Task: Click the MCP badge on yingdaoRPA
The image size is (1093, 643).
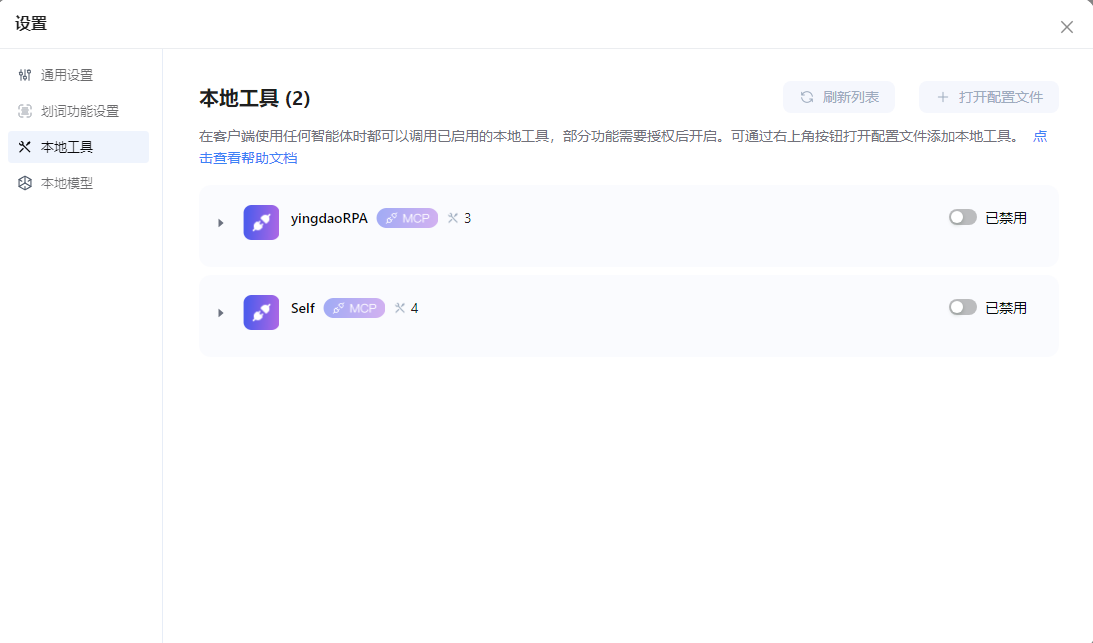Action: coord(407,218)
